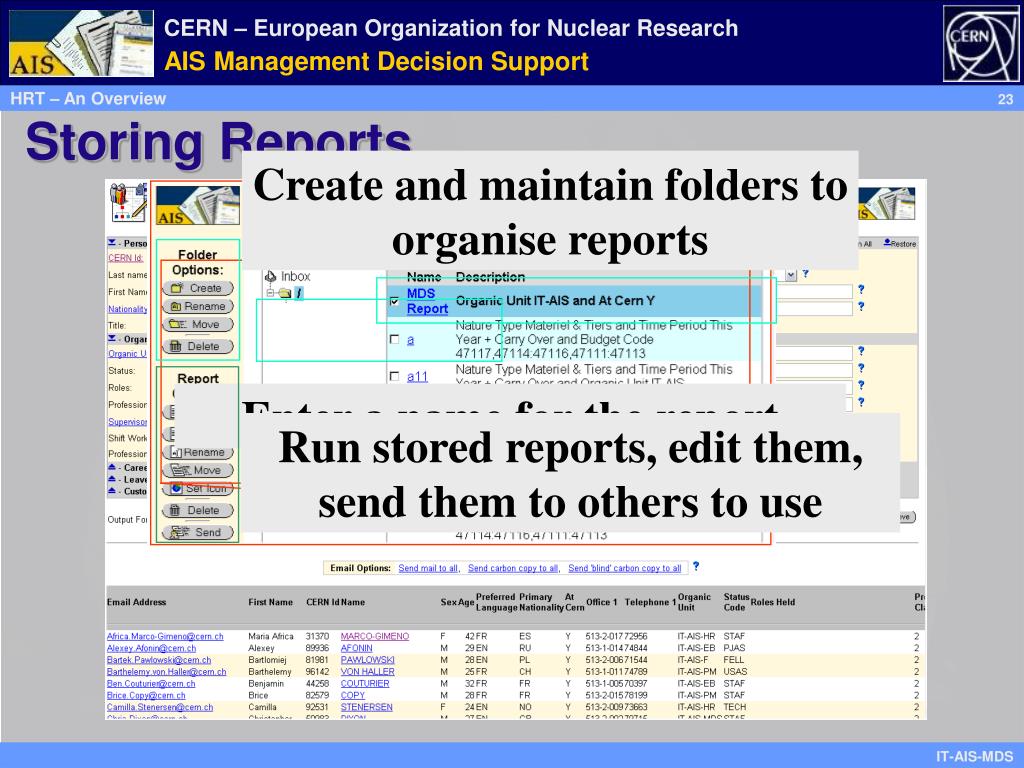The width and height of the screenshot is (1024, 768).
Task: Click Rename in the Report options
Action: pyautogui.click(x=198, y=452)
